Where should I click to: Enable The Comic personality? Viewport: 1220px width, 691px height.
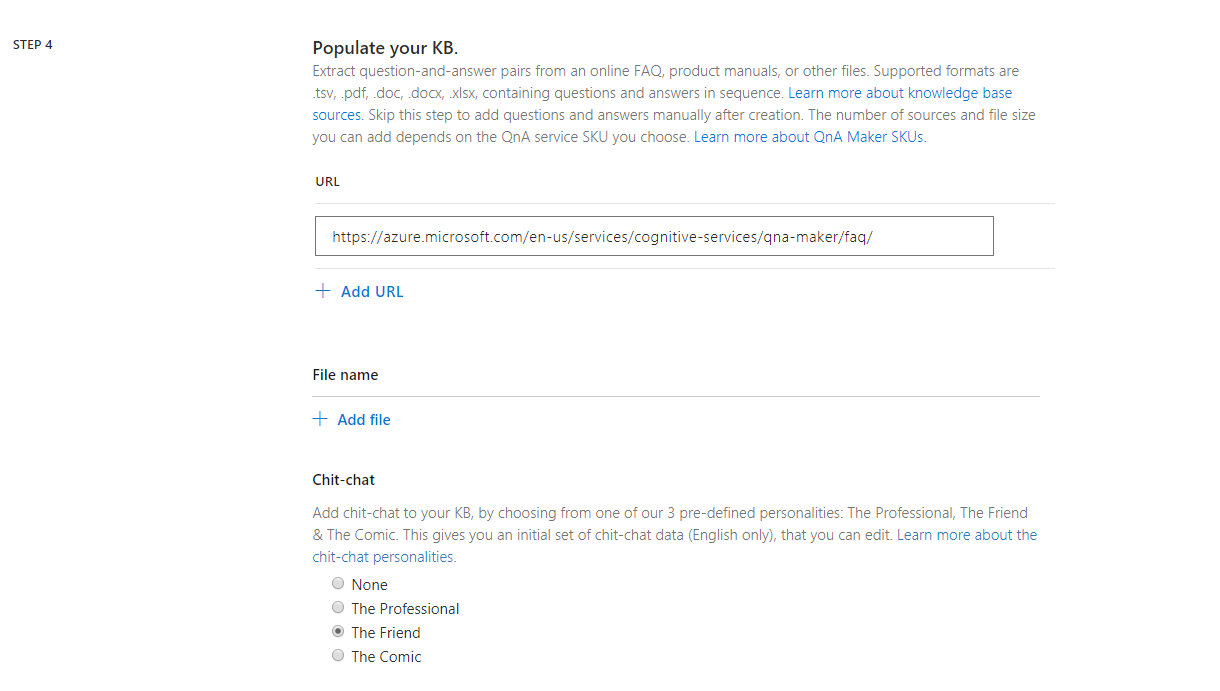click(338, 655)
